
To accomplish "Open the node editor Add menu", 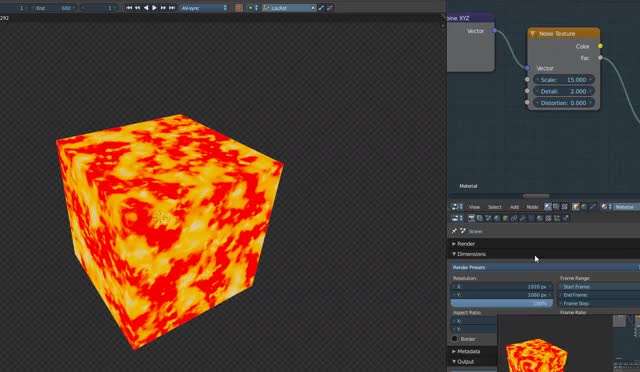I will [514, 207].
